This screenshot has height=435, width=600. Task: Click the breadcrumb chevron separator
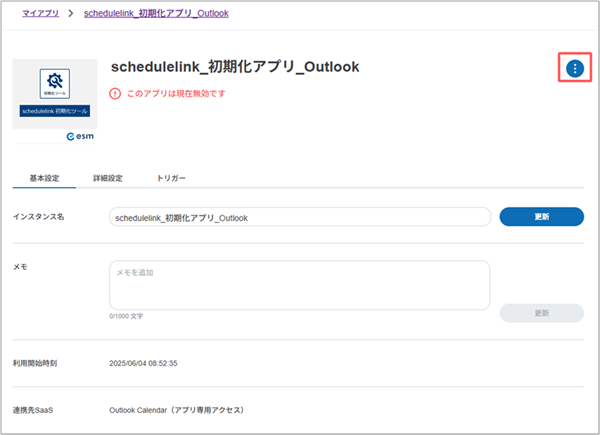(71, 14)
